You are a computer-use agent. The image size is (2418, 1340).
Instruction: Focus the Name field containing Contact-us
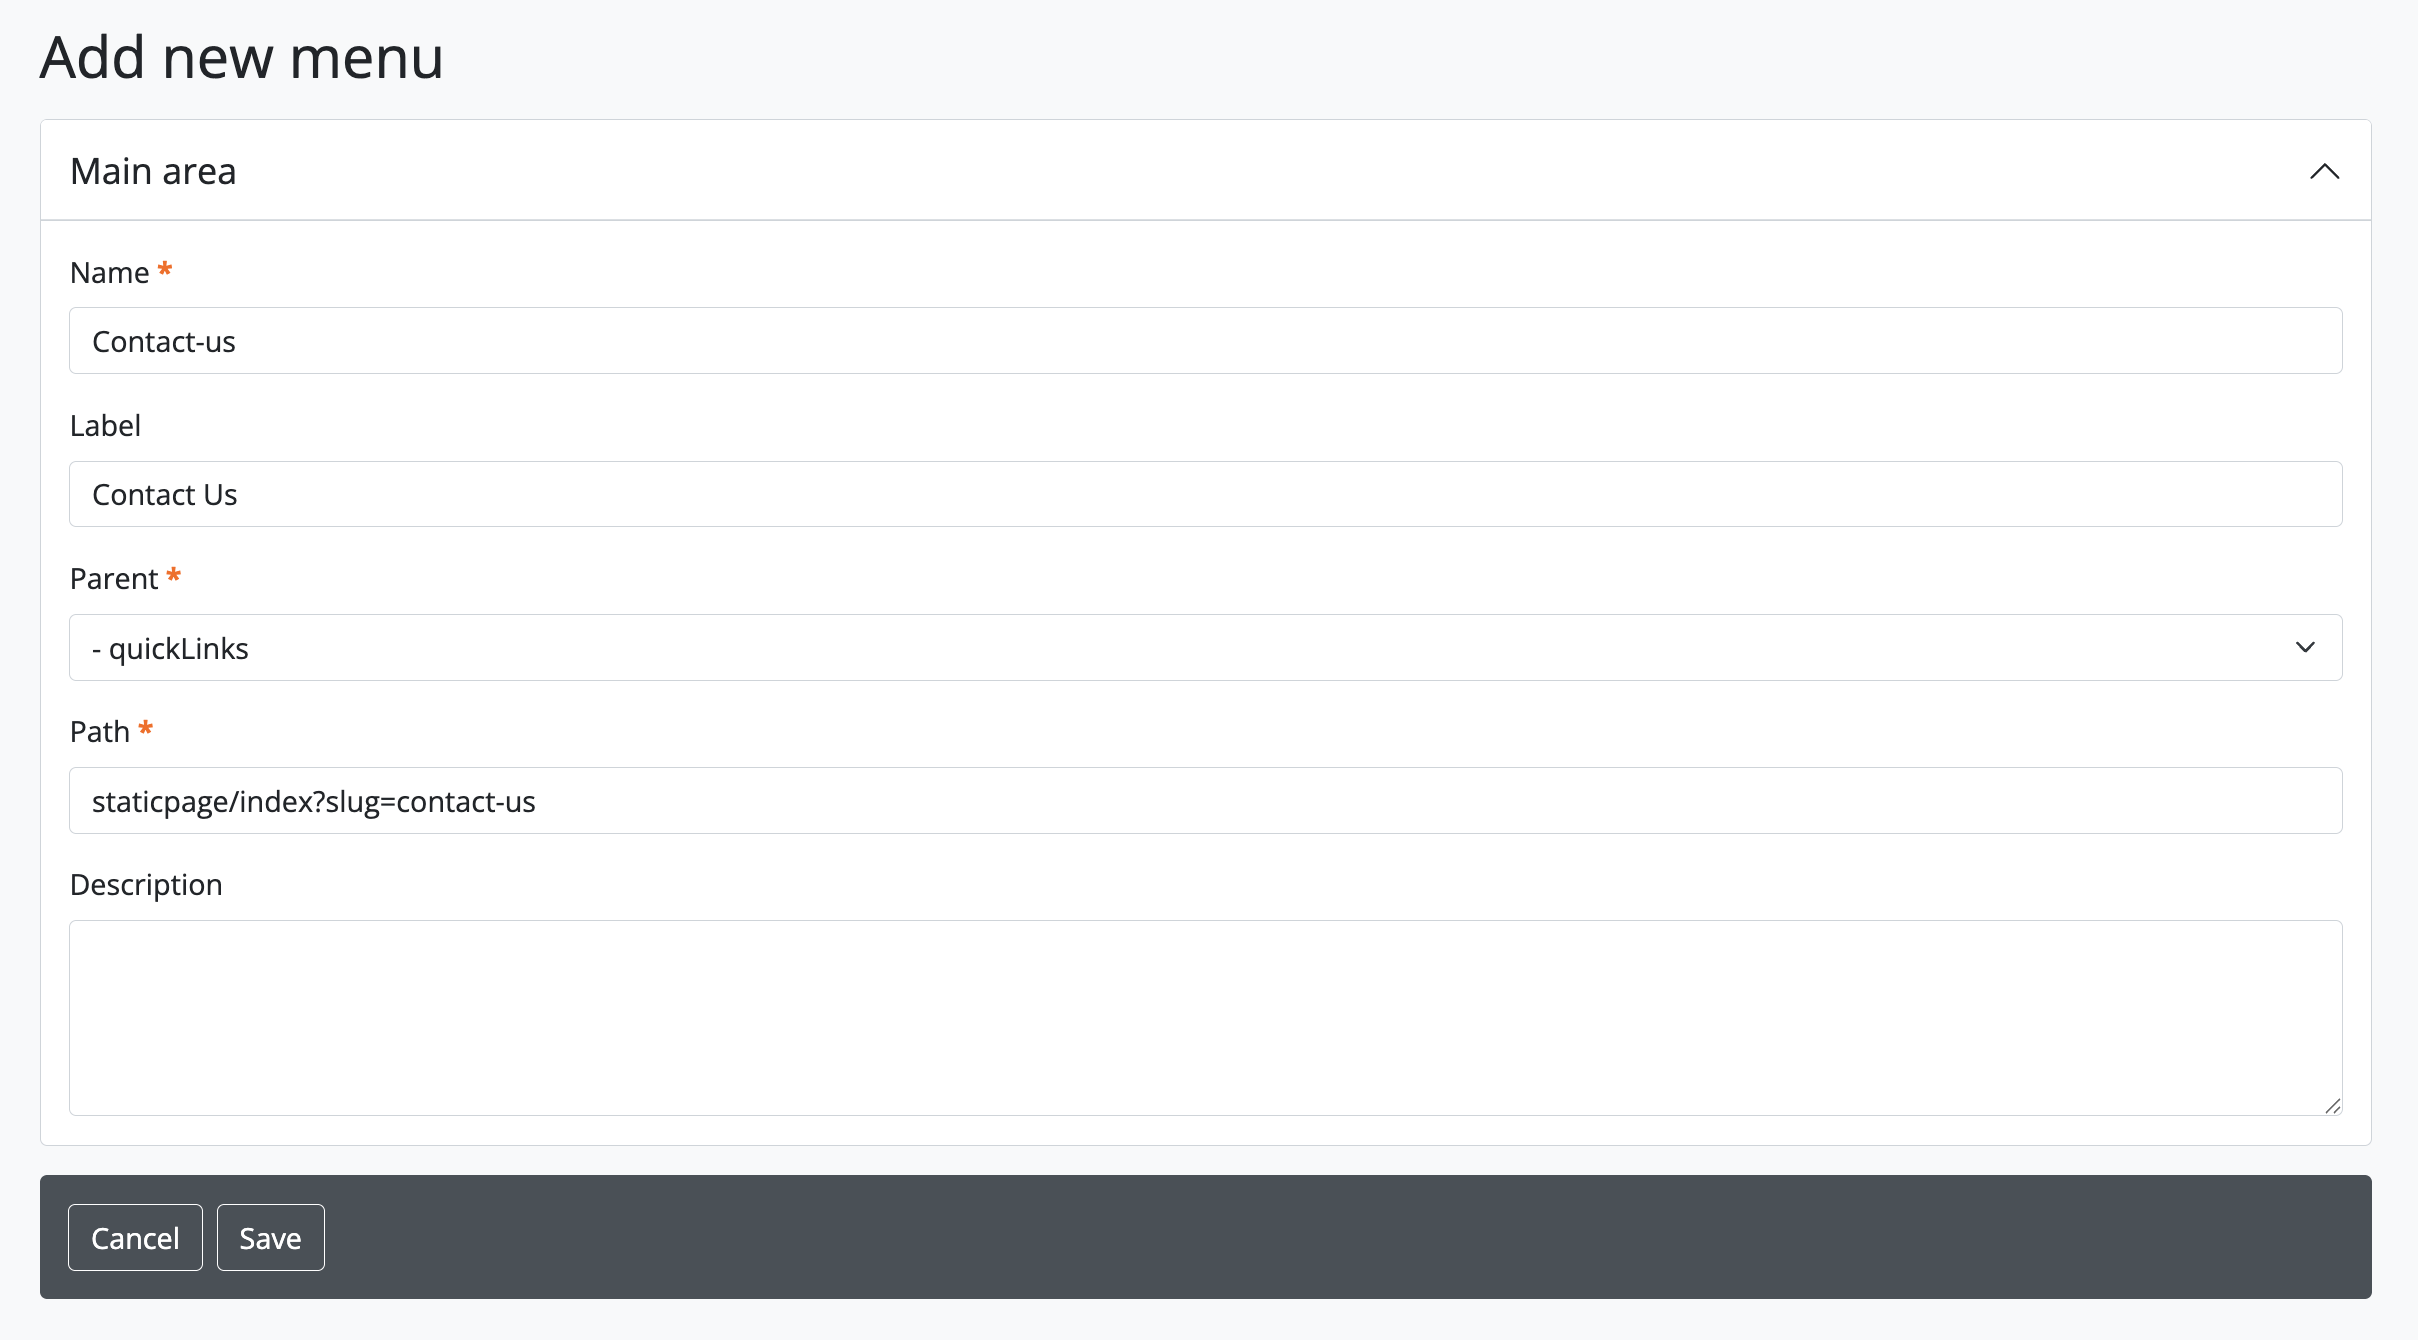point(1205,341)
